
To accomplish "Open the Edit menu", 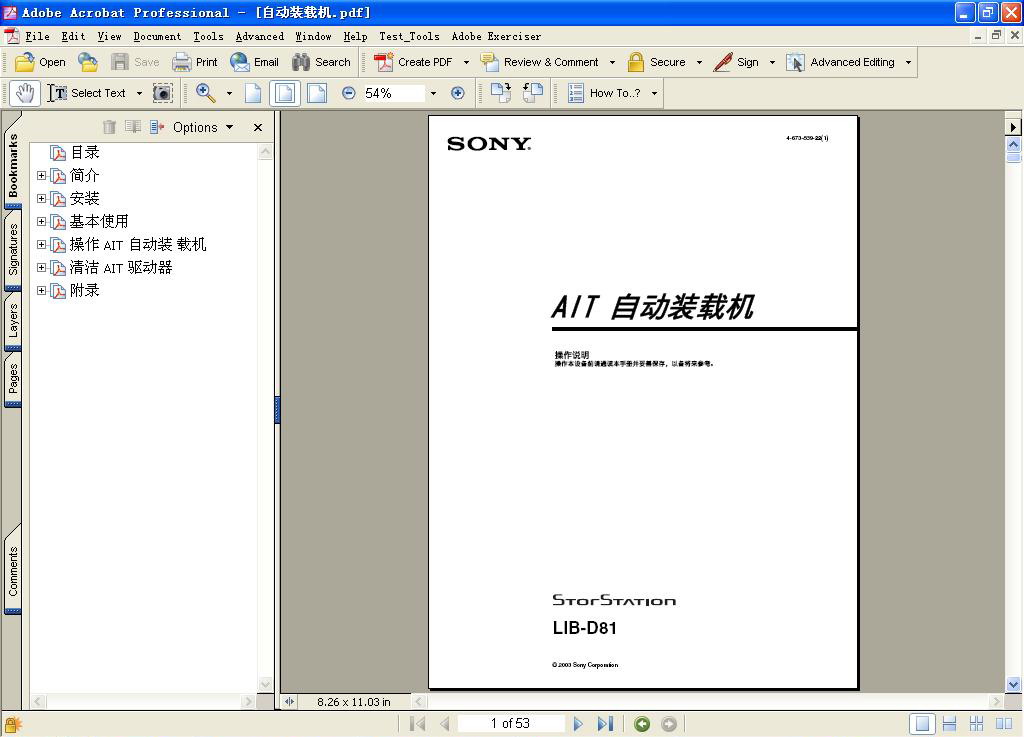I will coord(73,37).
